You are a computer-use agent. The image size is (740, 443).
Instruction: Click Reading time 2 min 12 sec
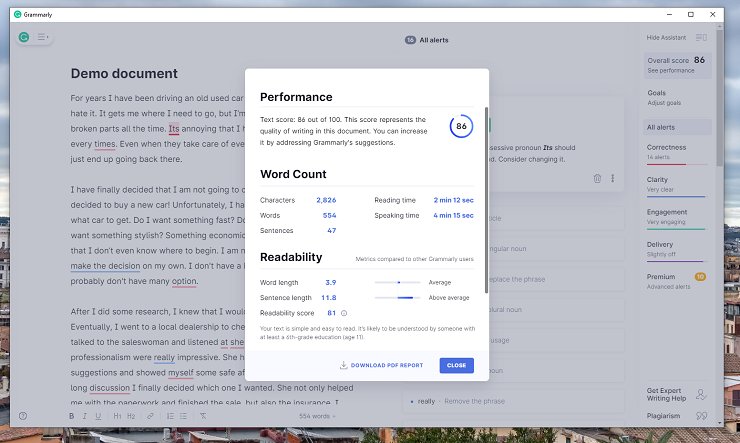(x=454, y=200)
